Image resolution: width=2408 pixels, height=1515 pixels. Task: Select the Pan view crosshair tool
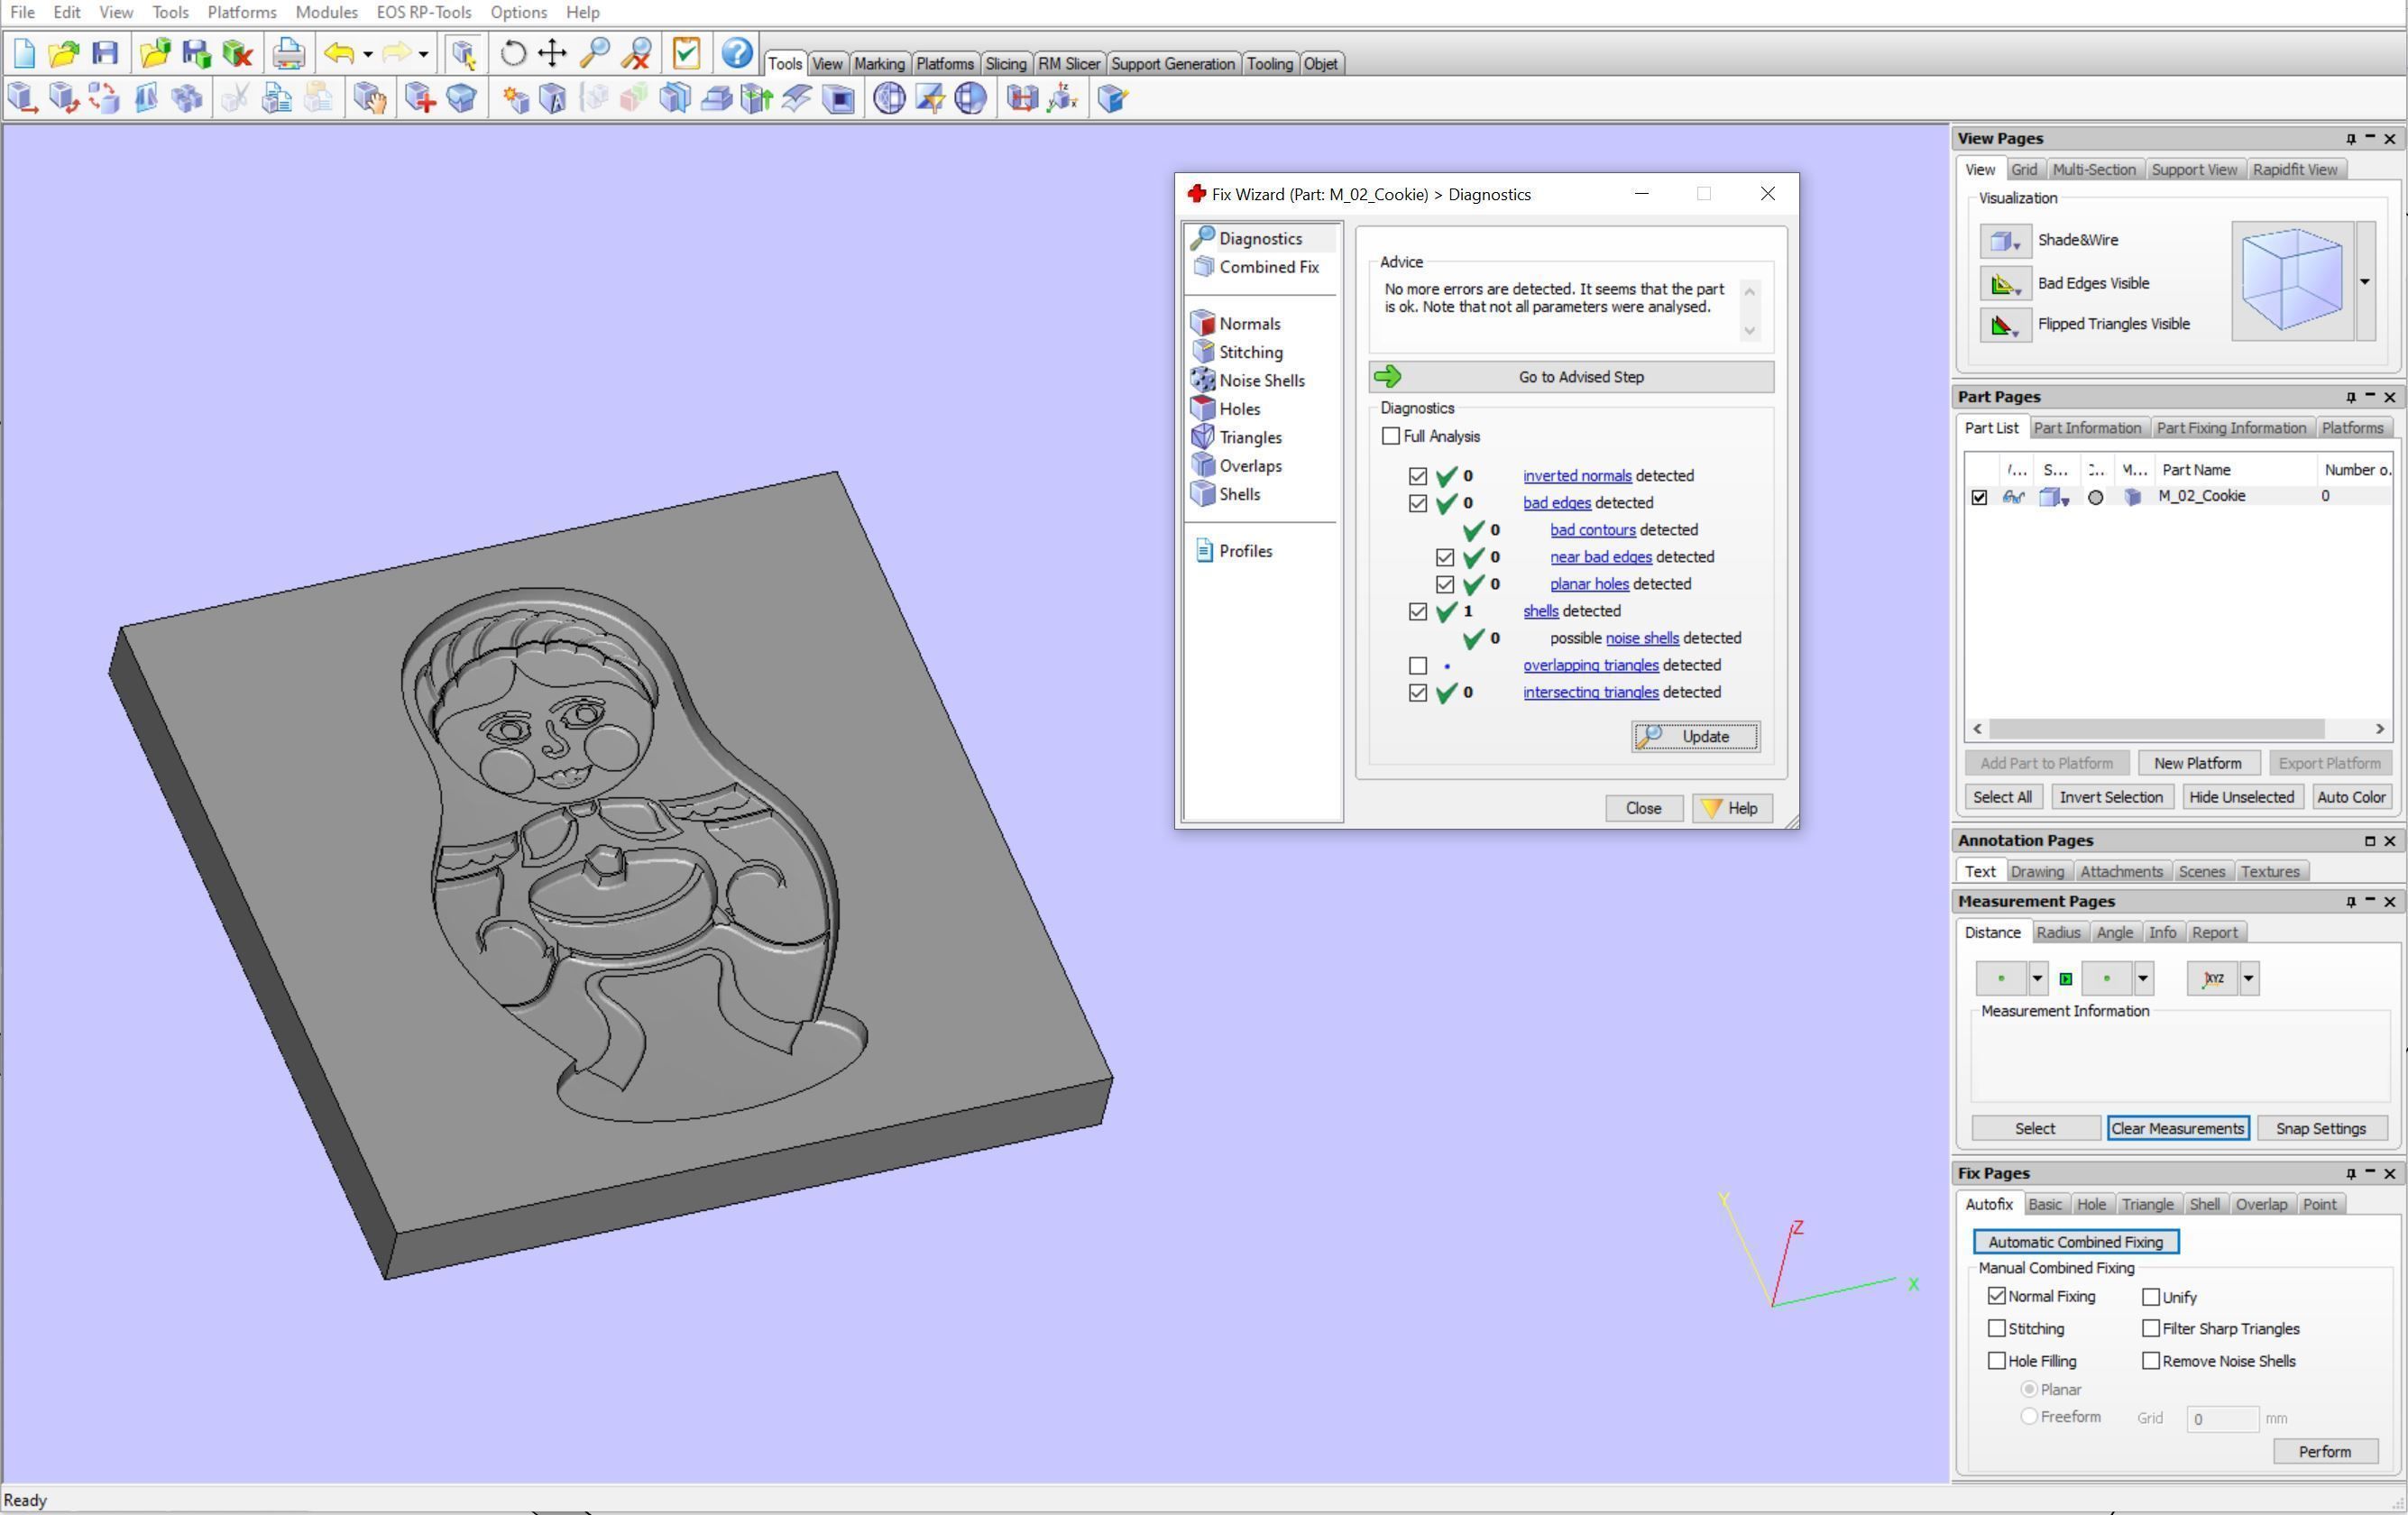tap(553, 53)
